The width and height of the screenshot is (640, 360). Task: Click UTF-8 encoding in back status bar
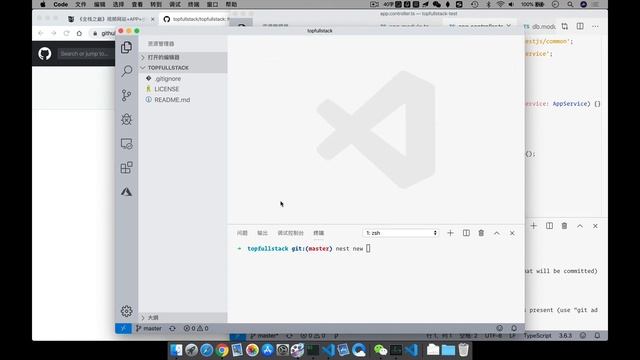(x=493, y=336)
